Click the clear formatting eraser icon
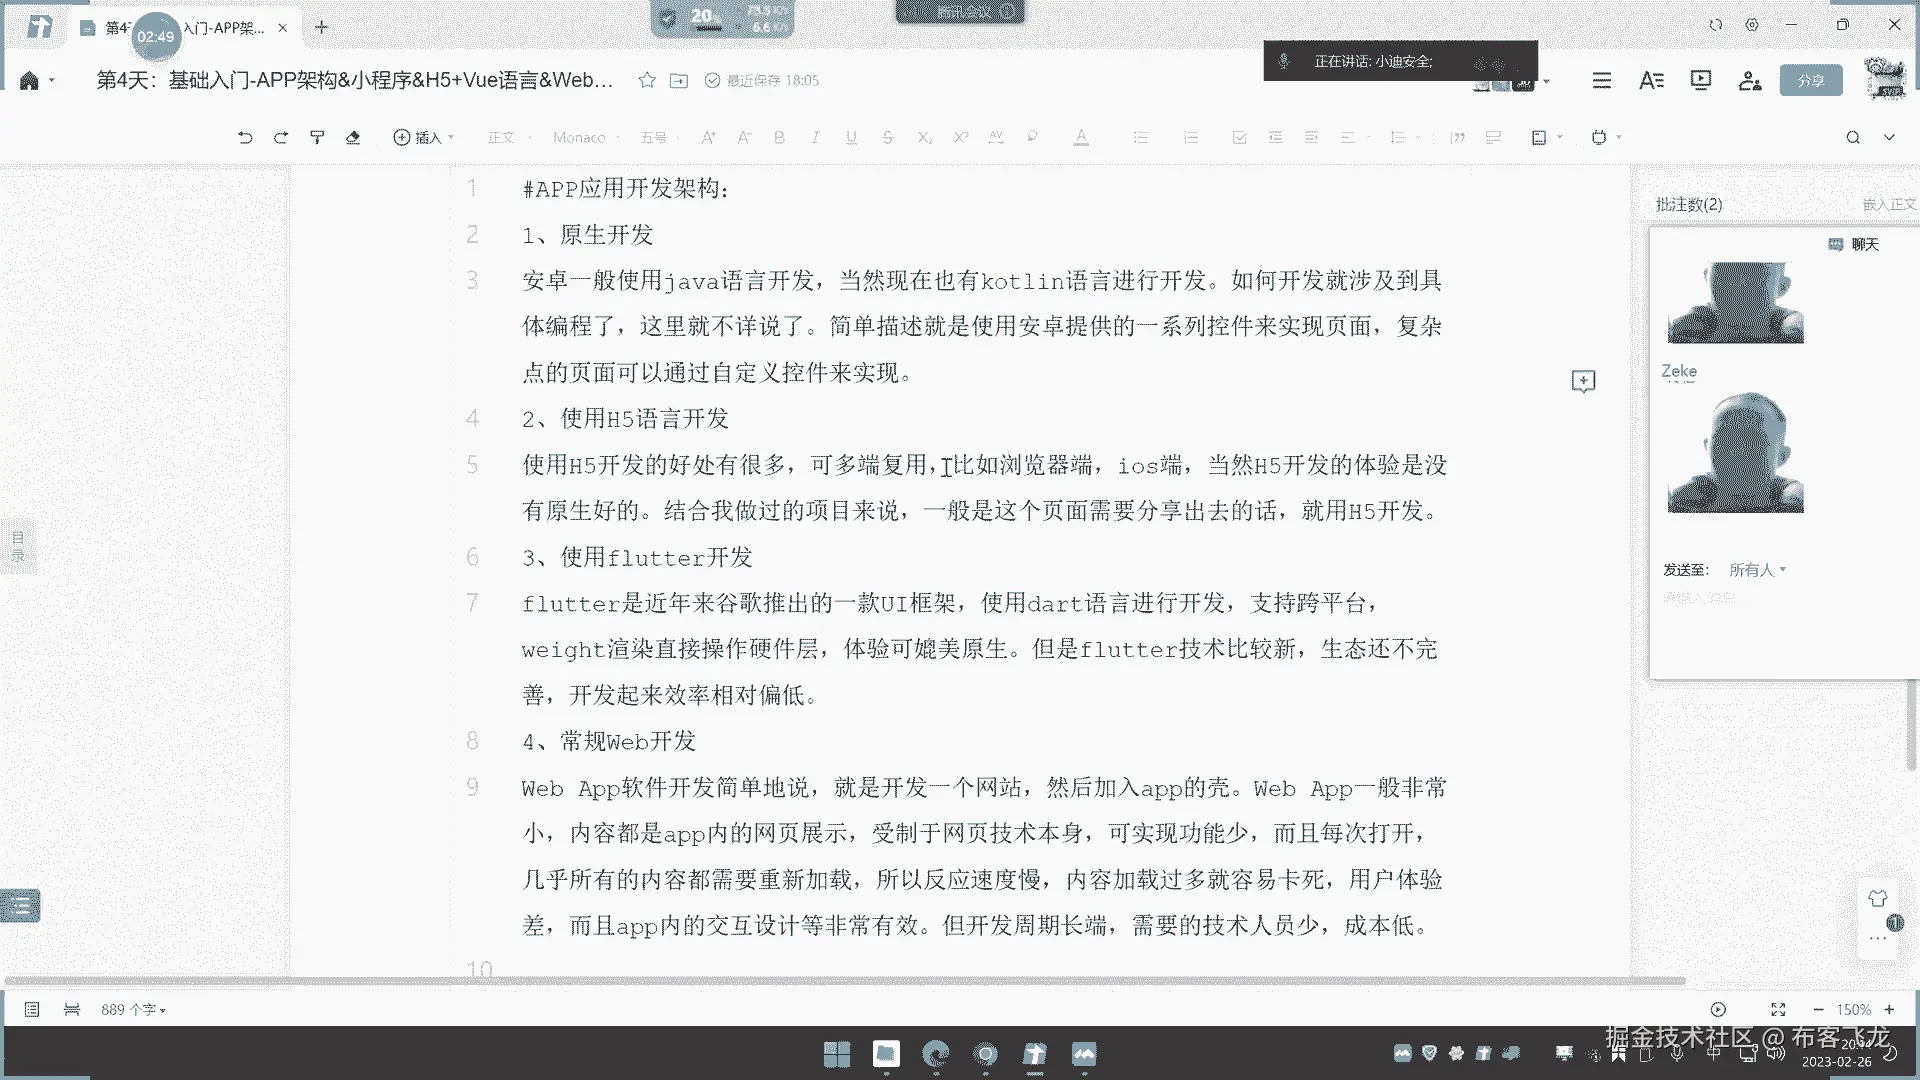Screen dimensions: 1920x1080 pos(353,138)
